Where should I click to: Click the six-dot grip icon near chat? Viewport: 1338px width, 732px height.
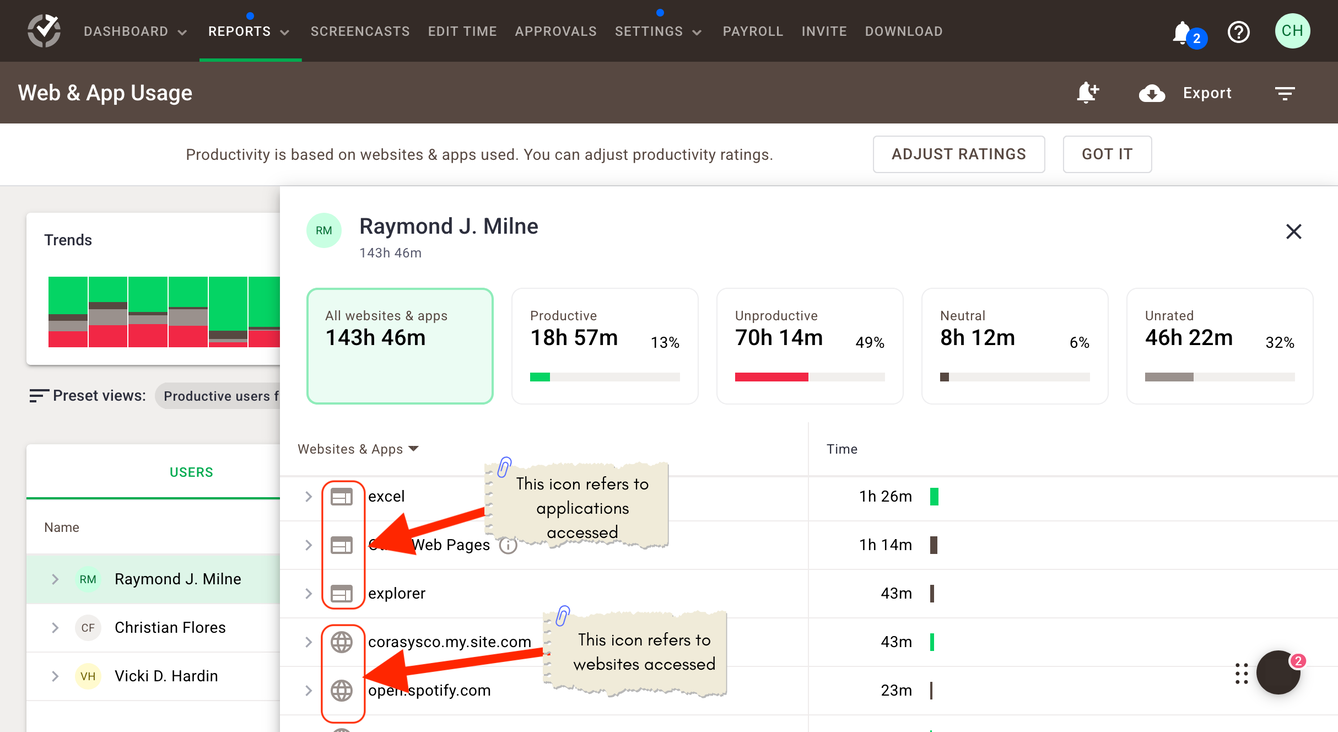(1241, 674)
